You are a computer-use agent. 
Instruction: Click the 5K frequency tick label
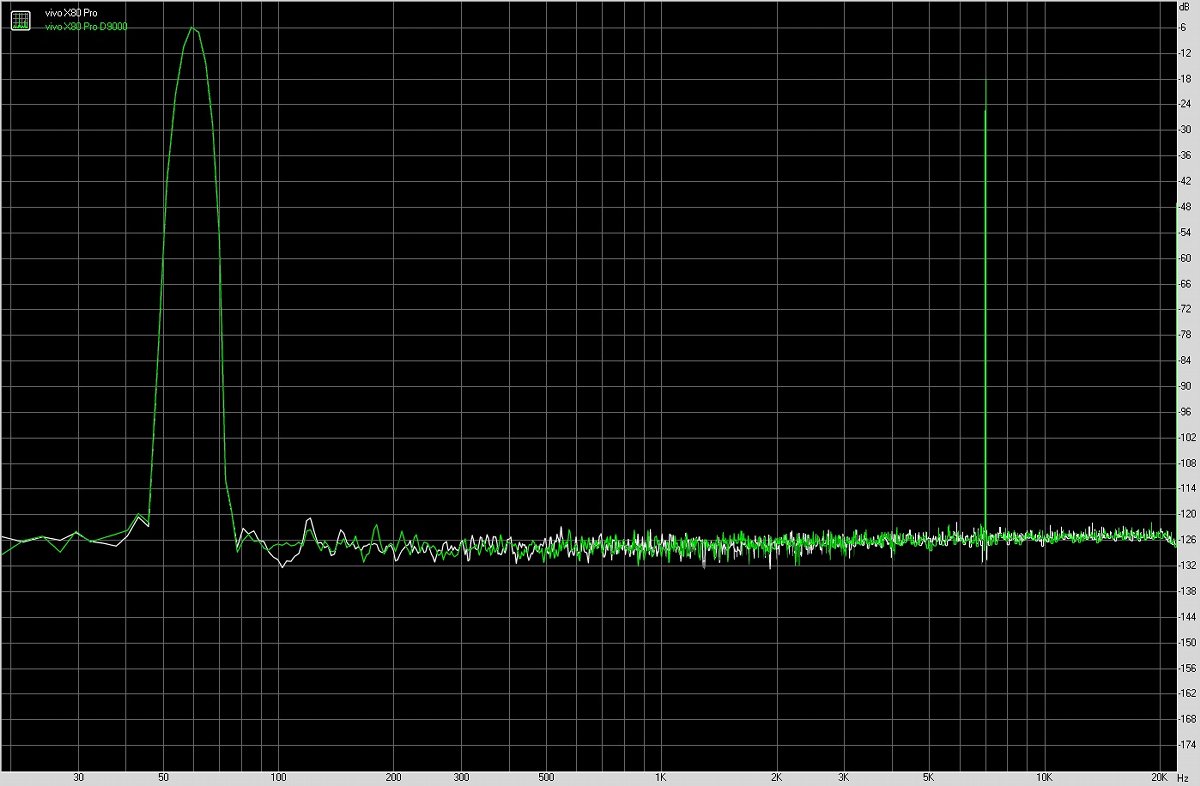coord(927,776)
